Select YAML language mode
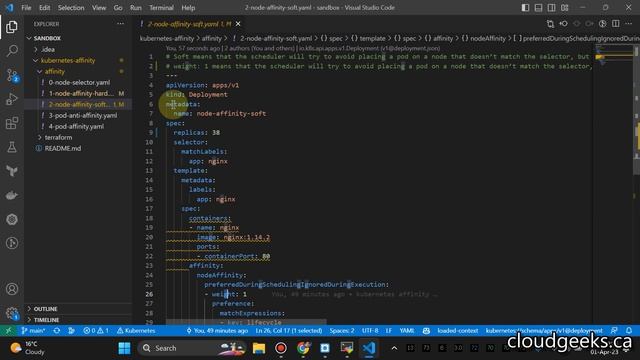The image size is (640, 360). 407,331
